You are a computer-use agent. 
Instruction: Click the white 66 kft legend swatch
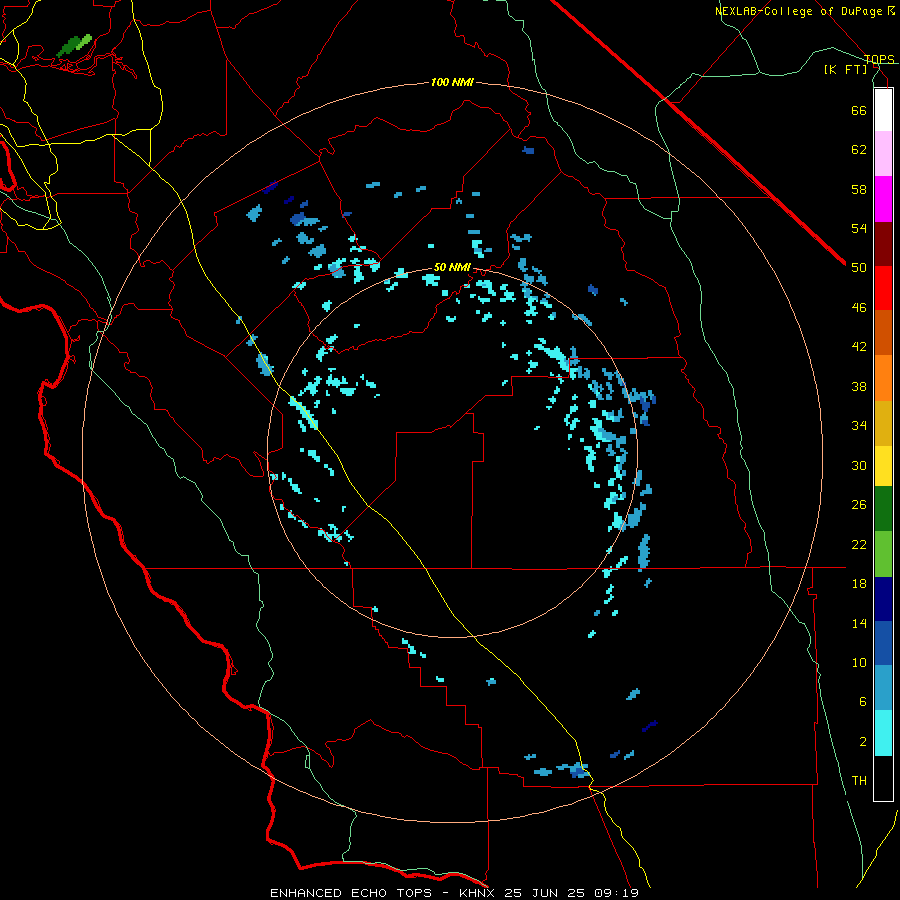[883, 110]
